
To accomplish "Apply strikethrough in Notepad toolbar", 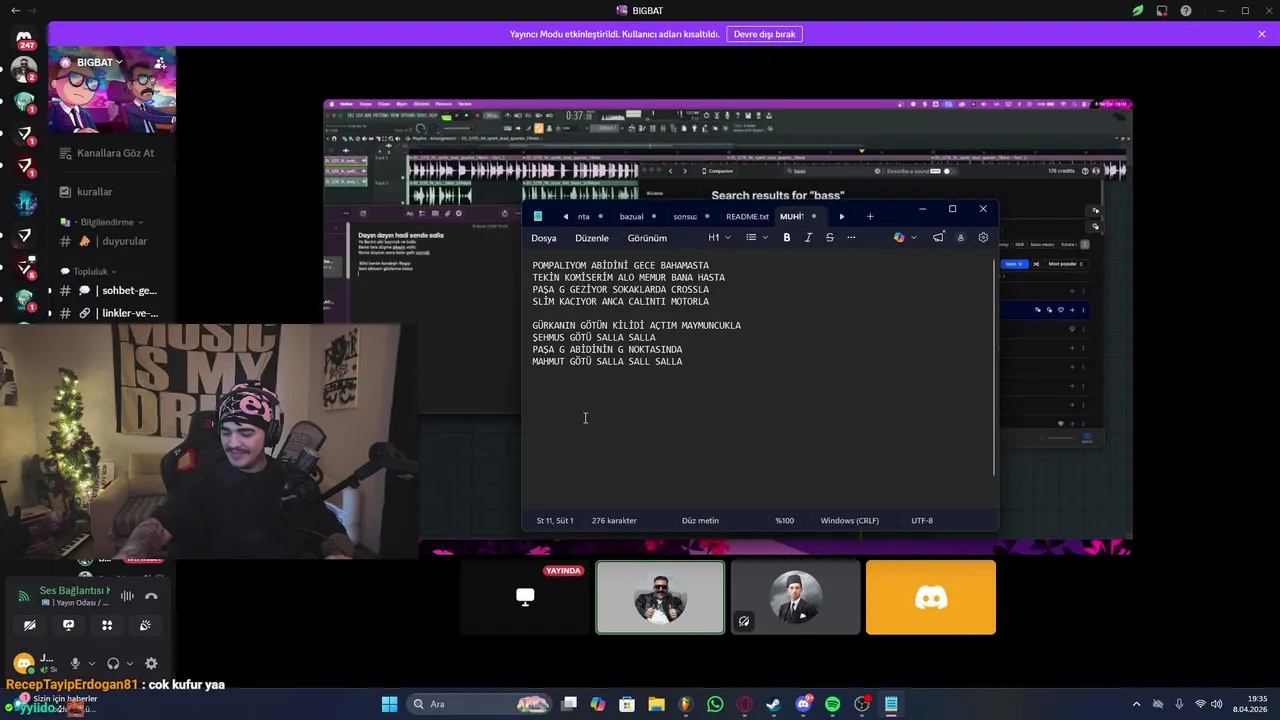I will (829, 238).
